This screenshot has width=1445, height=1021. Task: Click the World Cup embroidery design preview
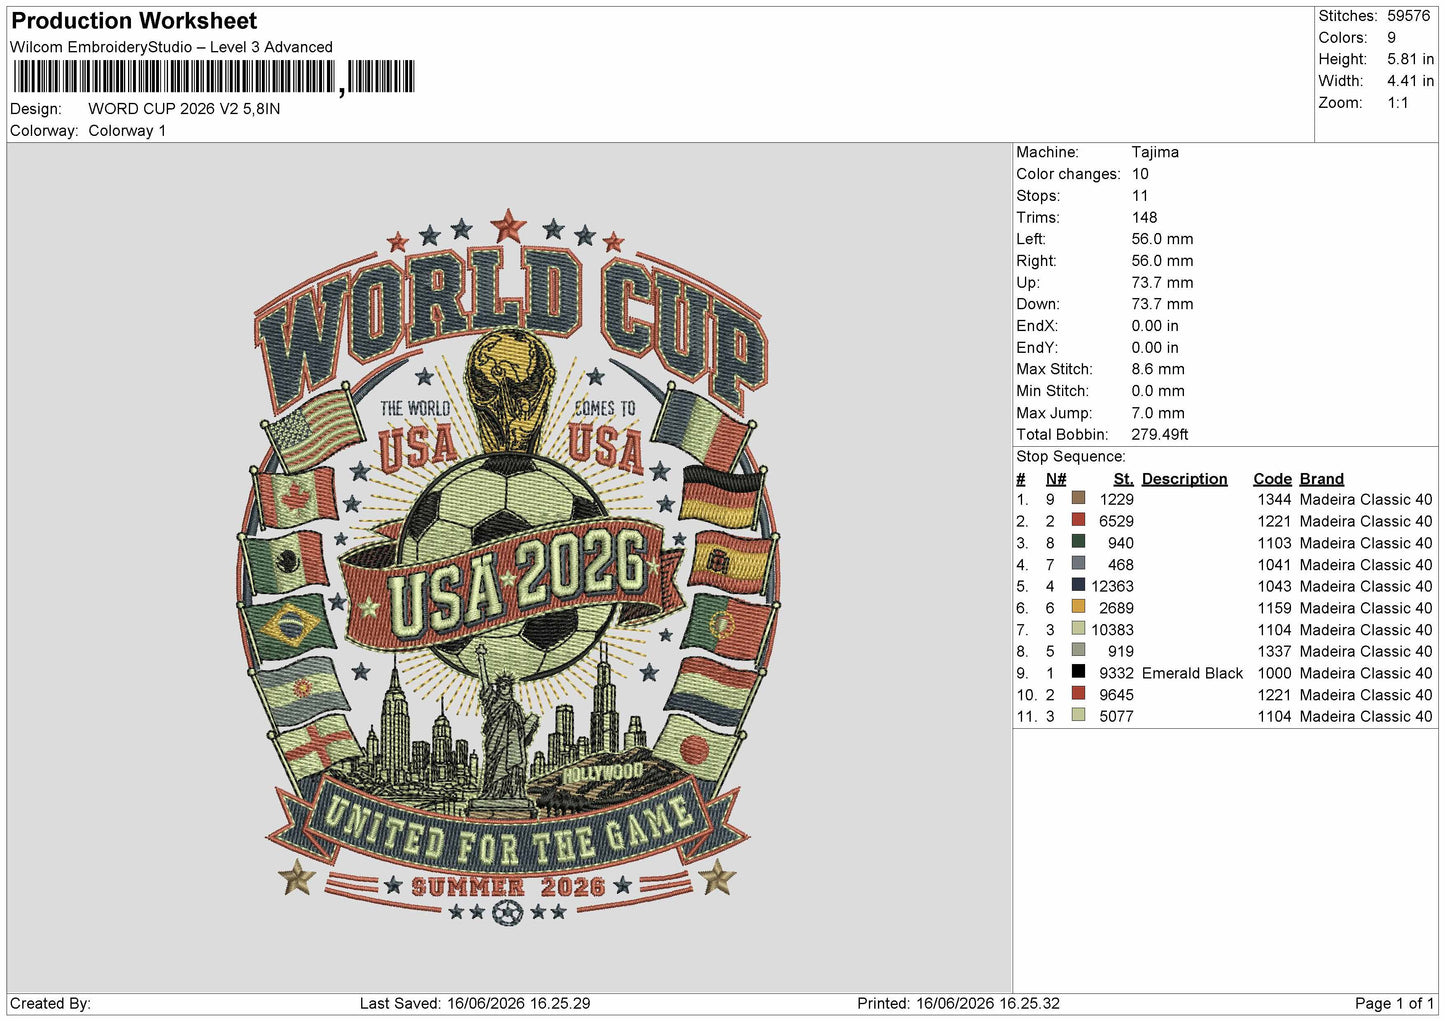[508, 567]
